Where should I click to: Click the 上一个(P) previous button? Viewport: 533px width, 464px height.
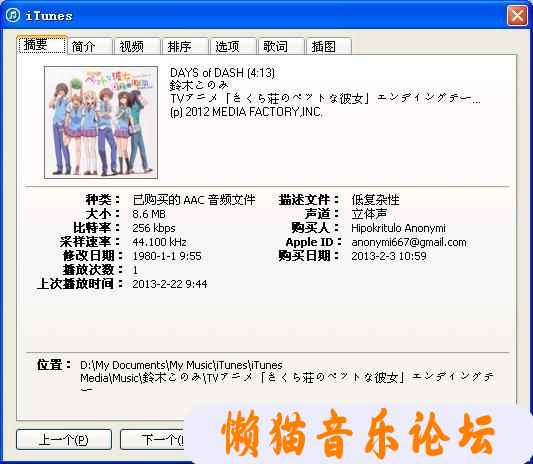click(x=64, y=440)
